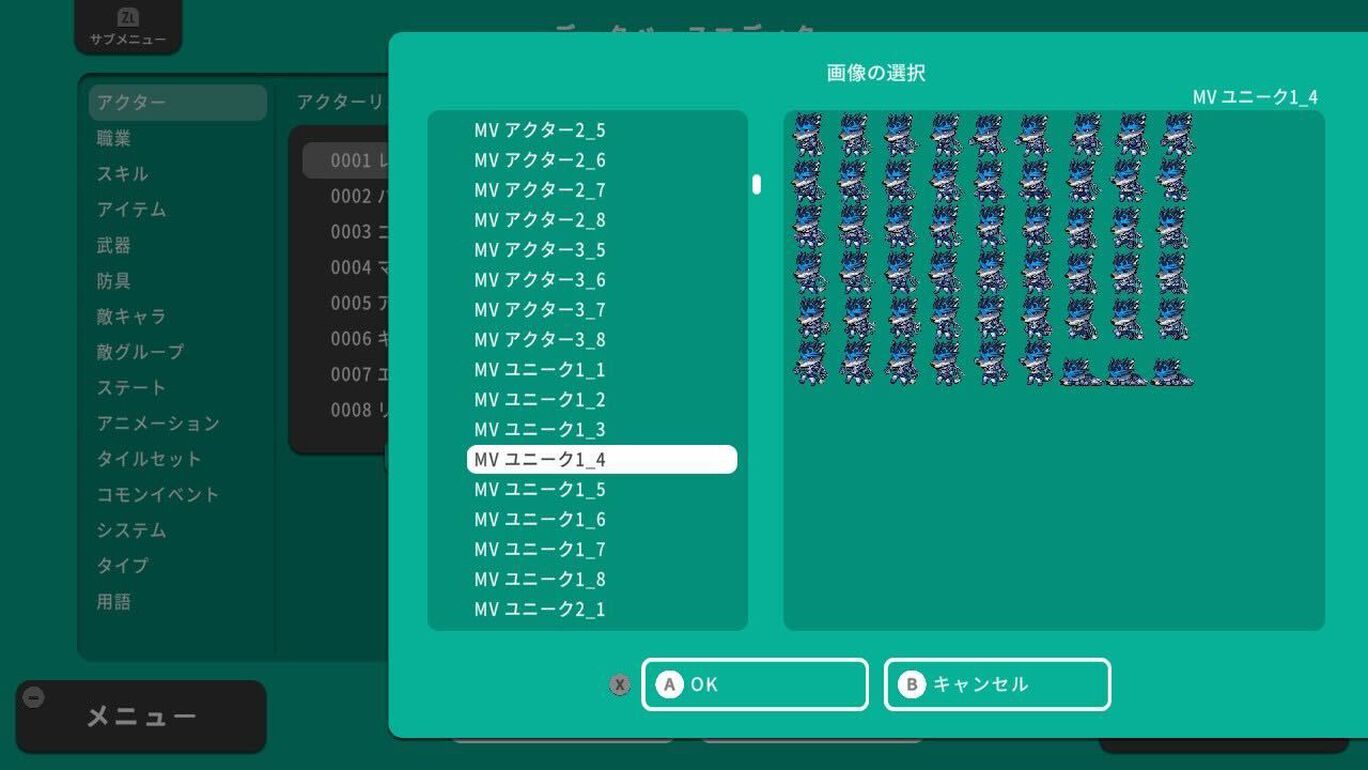Select actor entry 0002 in actor list

(x=346, y=196)
